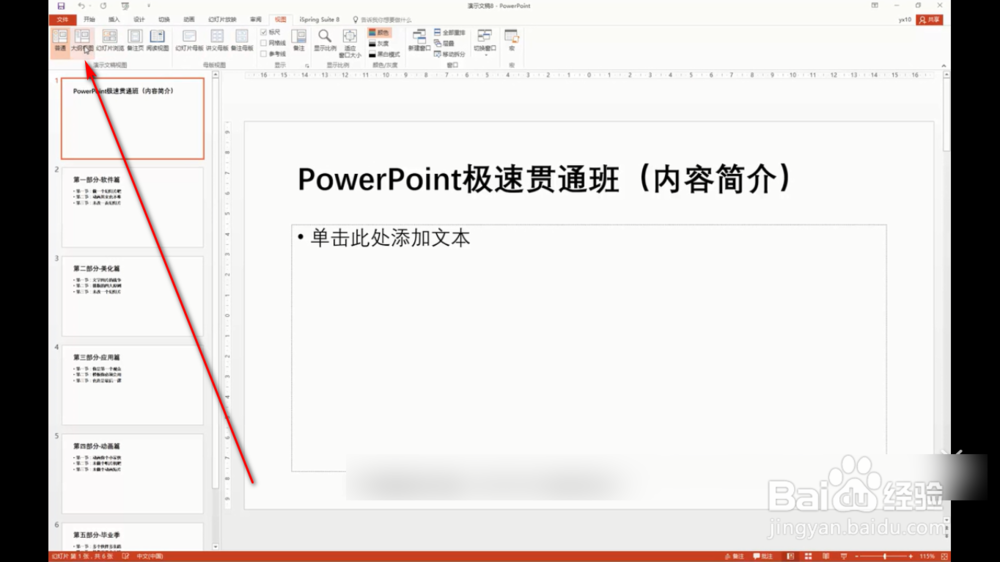Click fit slide to window icon in status bar

(x=945, y=556)
